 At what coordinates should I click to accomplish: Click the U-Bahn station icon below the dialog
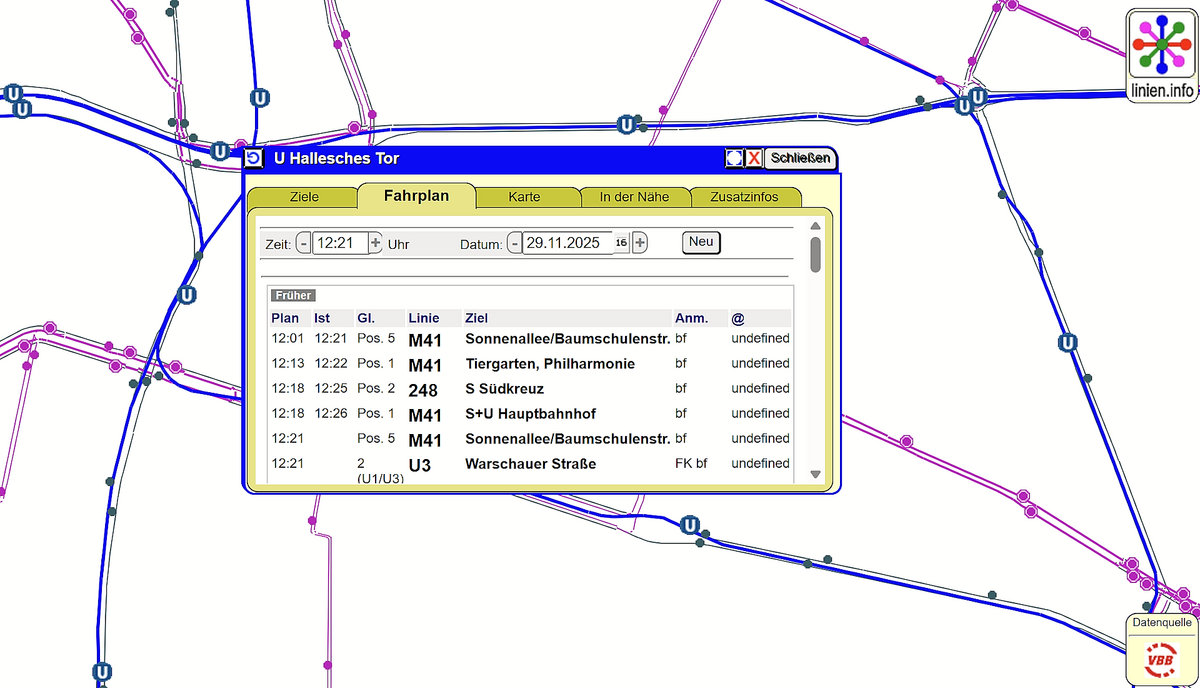point(688,525)
